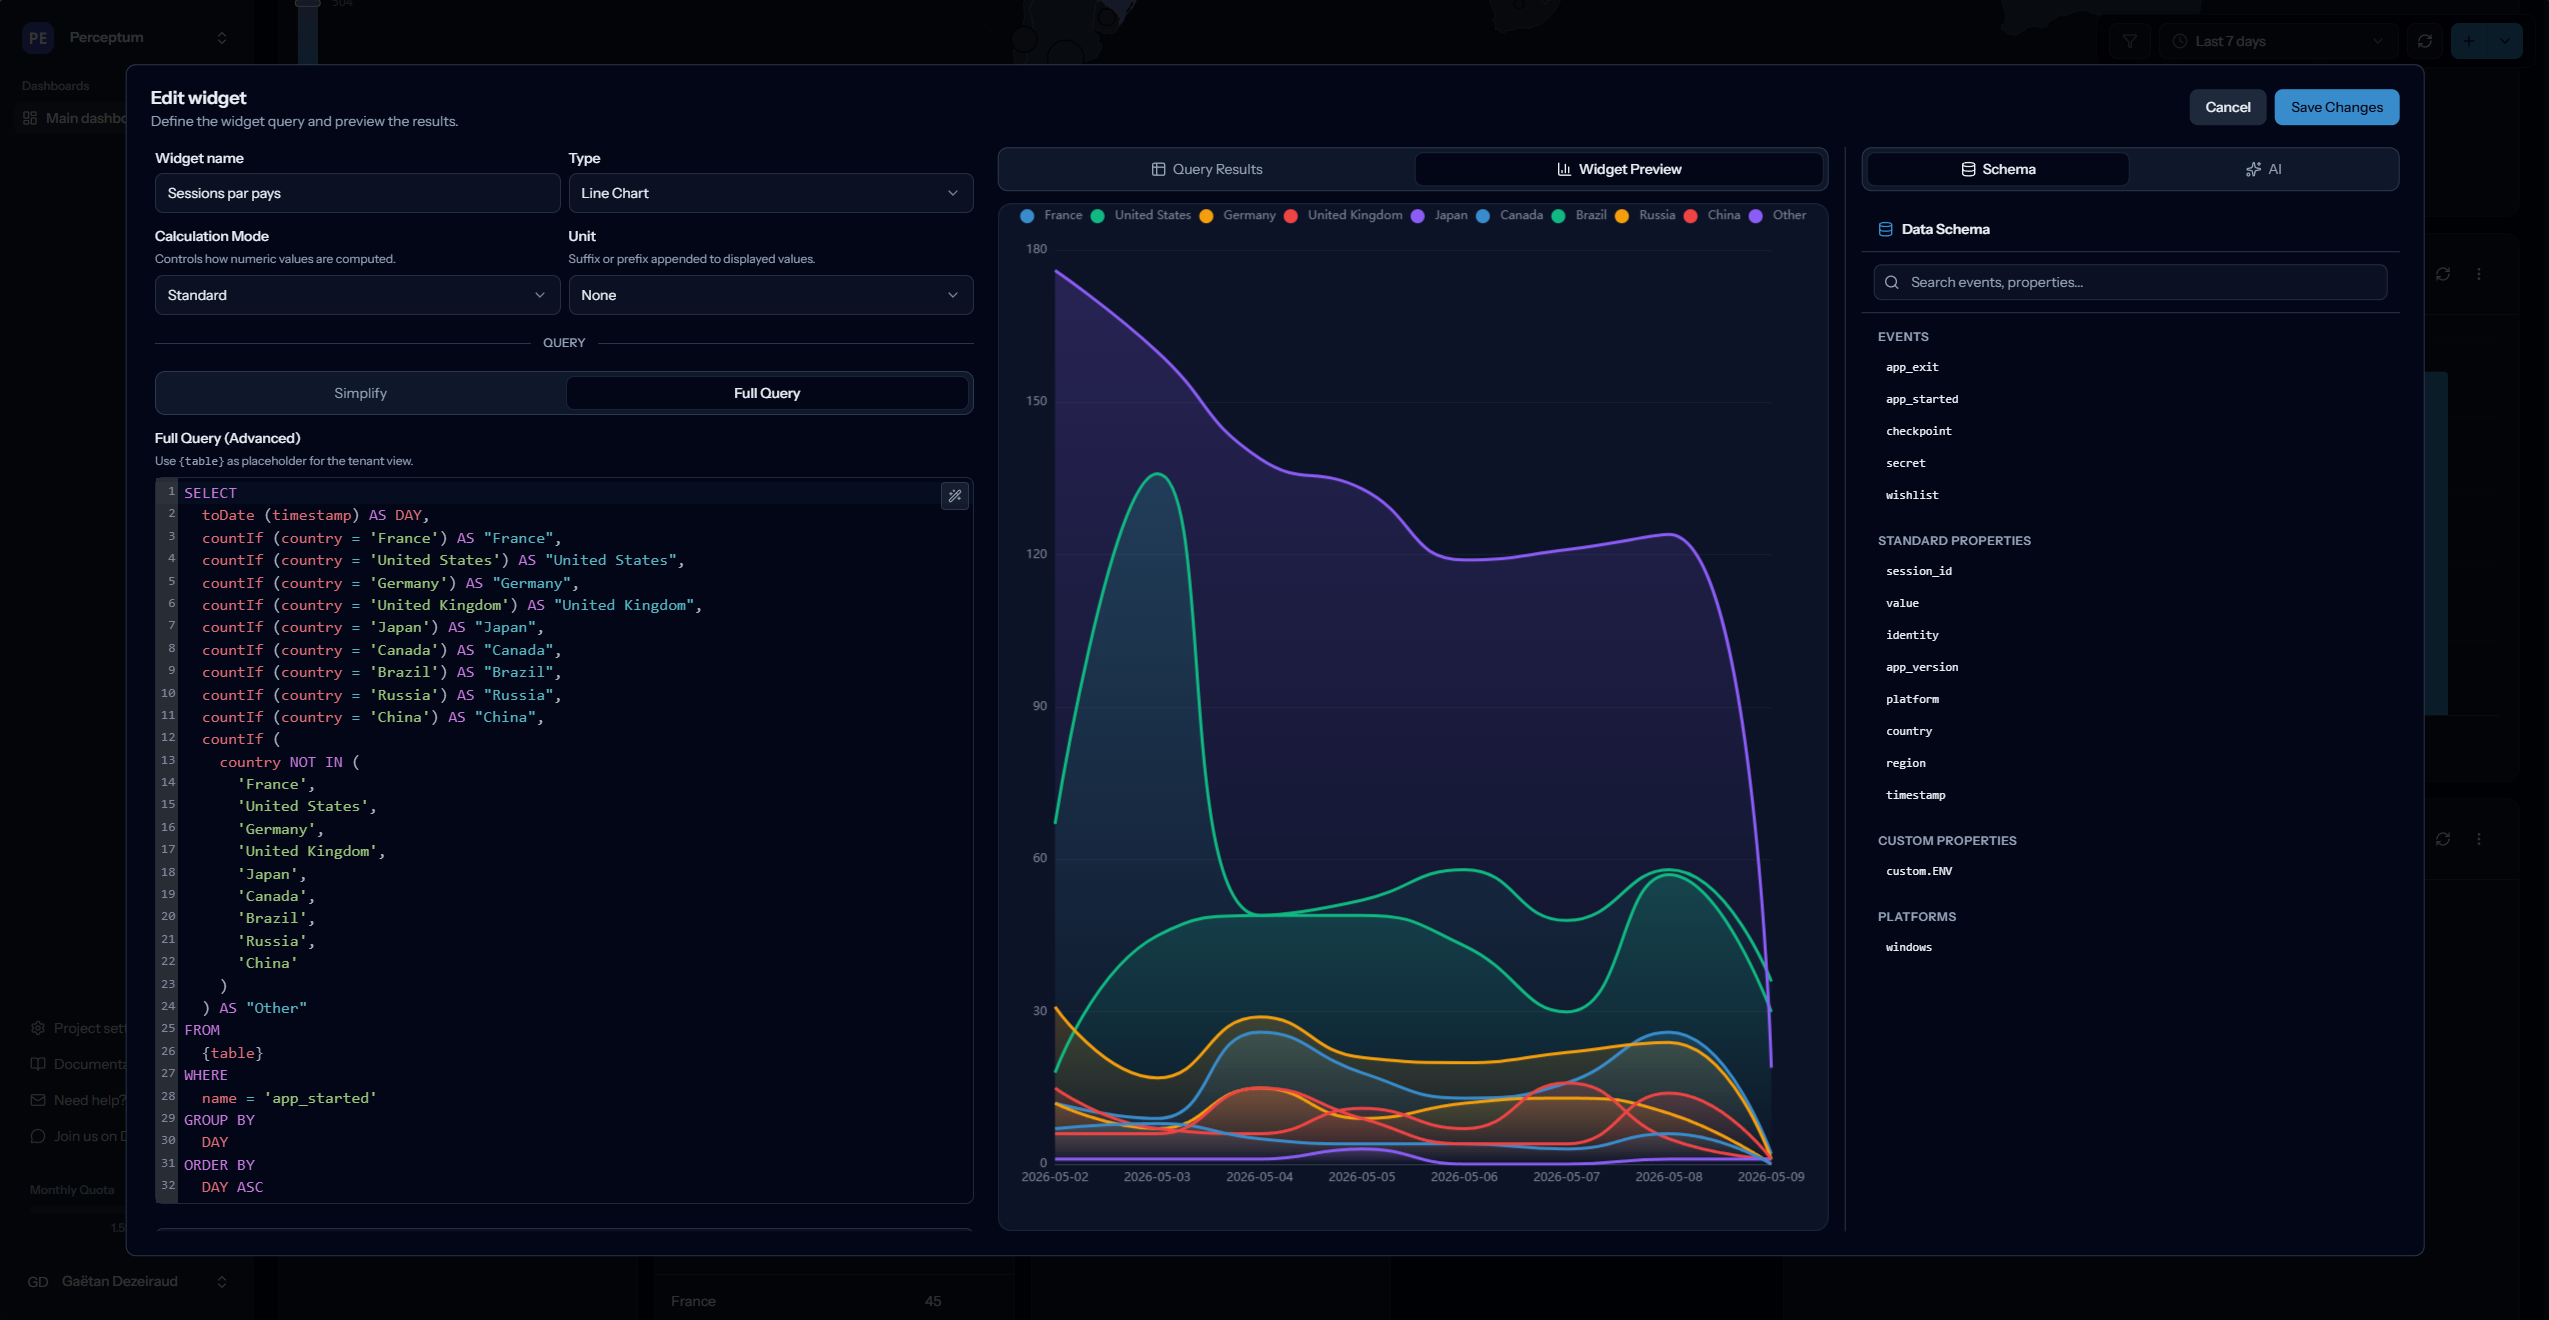Image resolution: width=2549 pixels, height=1320 pixels.
Task: Click the country property in schema
Action: 1908,731
